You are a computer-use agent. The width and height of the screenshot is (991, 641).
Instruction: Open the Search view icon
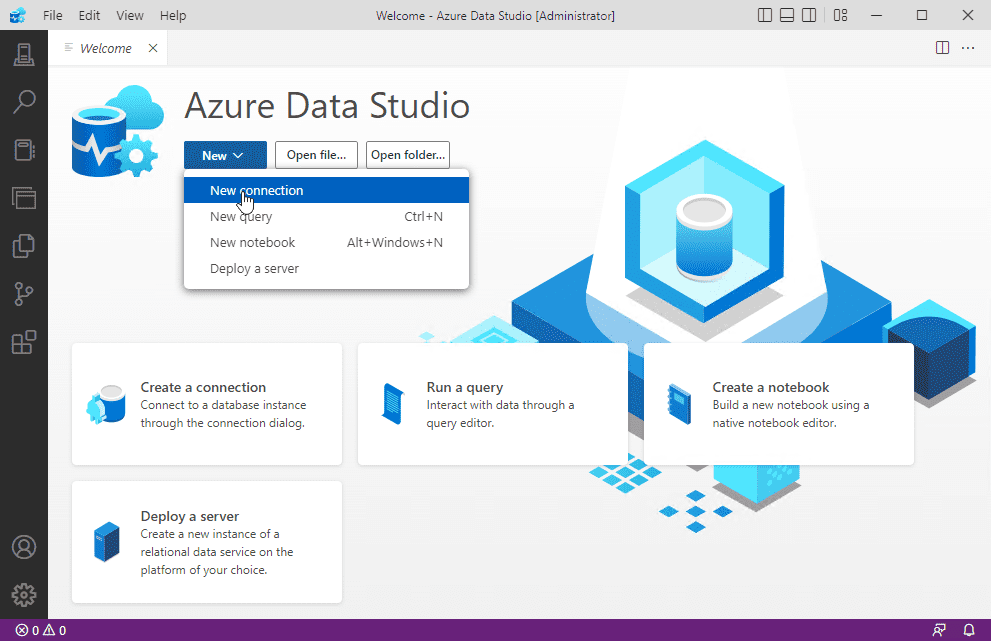click(x=24, y=102)
